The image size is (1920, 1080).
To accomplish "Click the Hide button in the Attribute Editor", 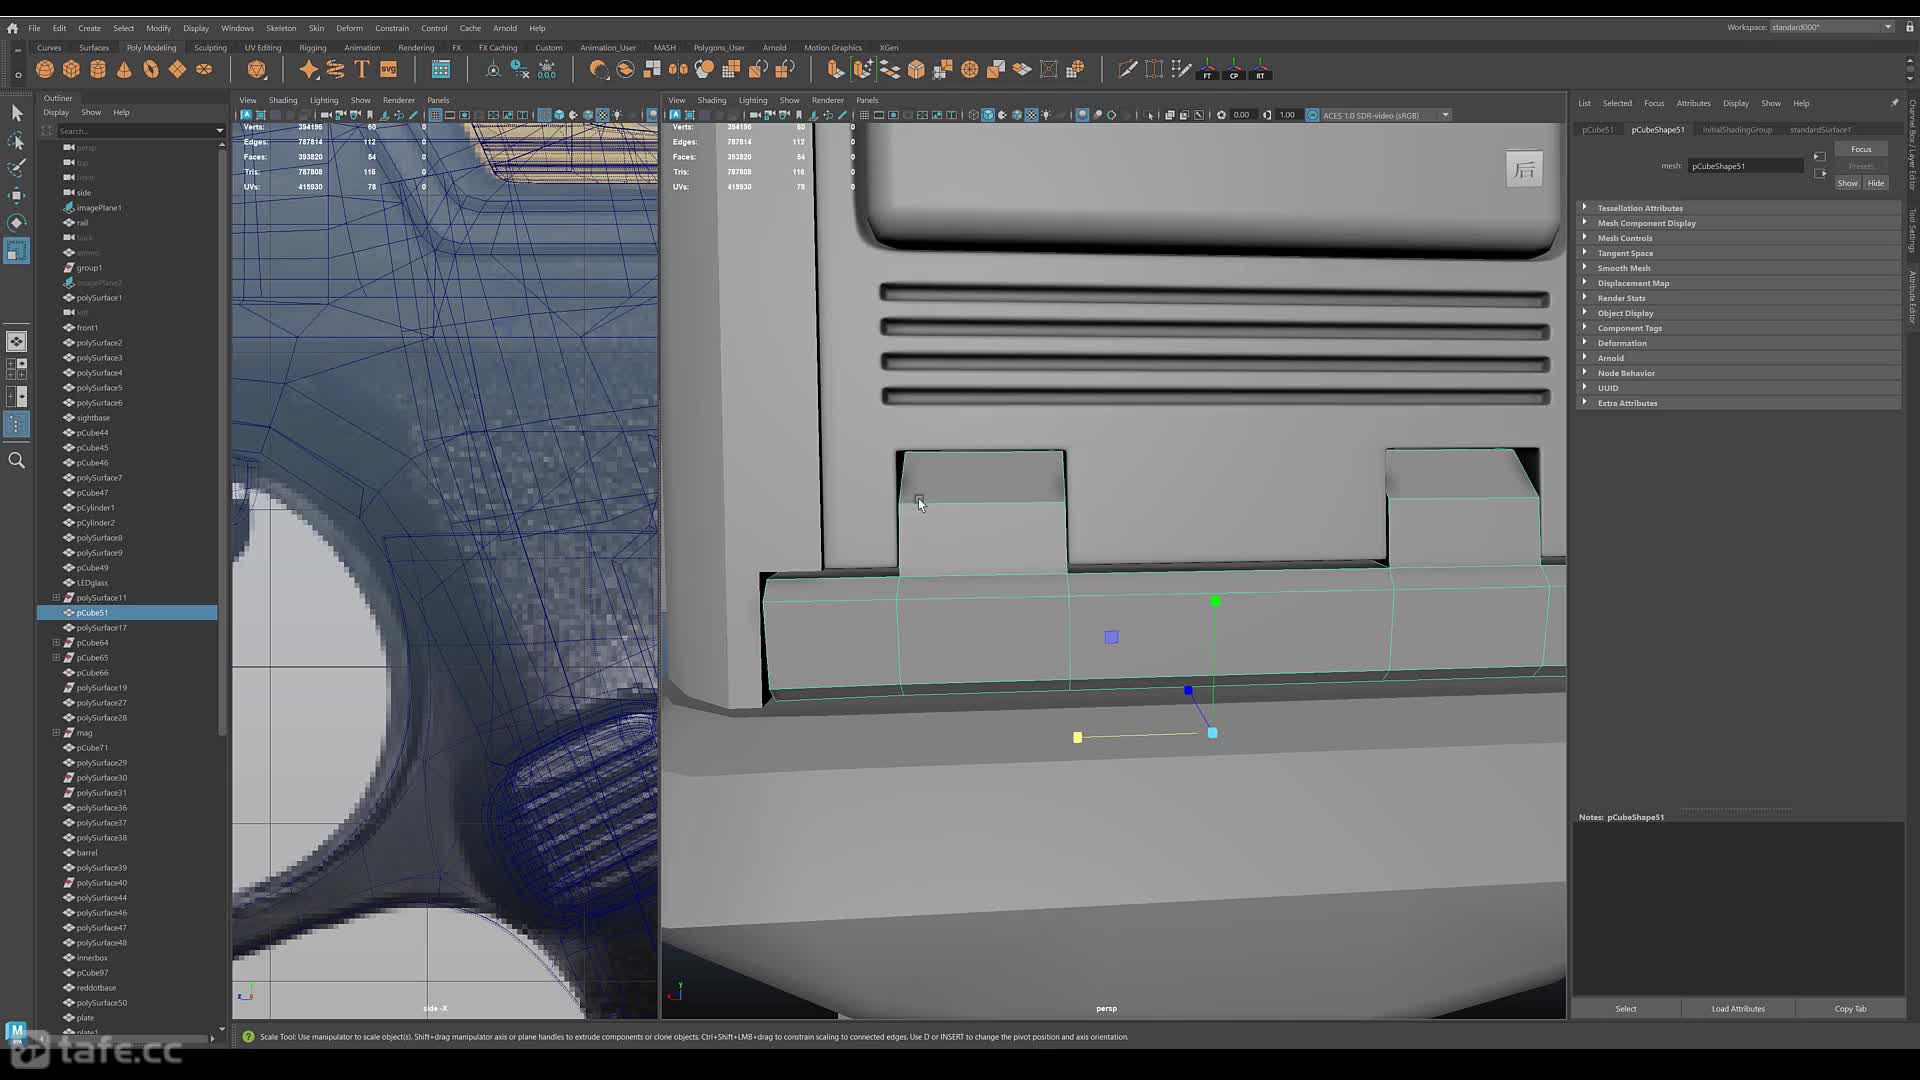I will click(x=1875, y=183).
